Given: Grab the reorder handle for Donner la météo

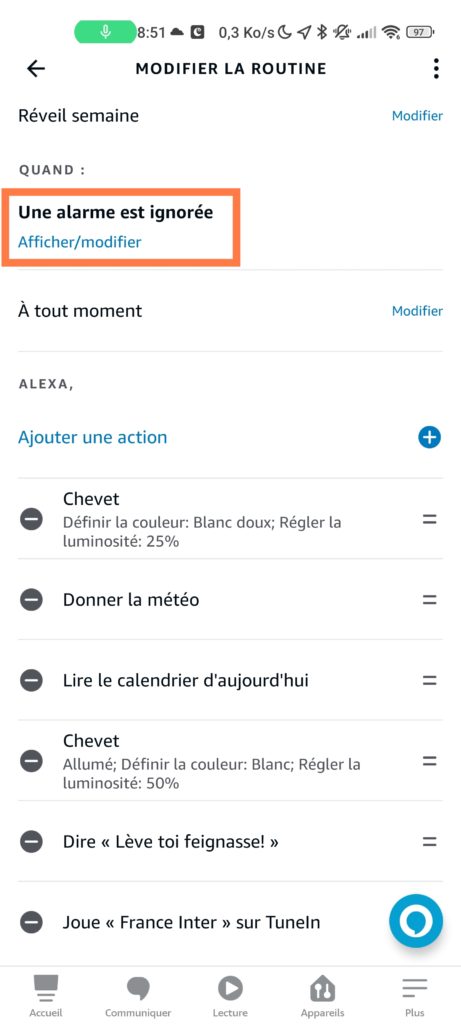Looking at the screenshot, I should point(429,600).
